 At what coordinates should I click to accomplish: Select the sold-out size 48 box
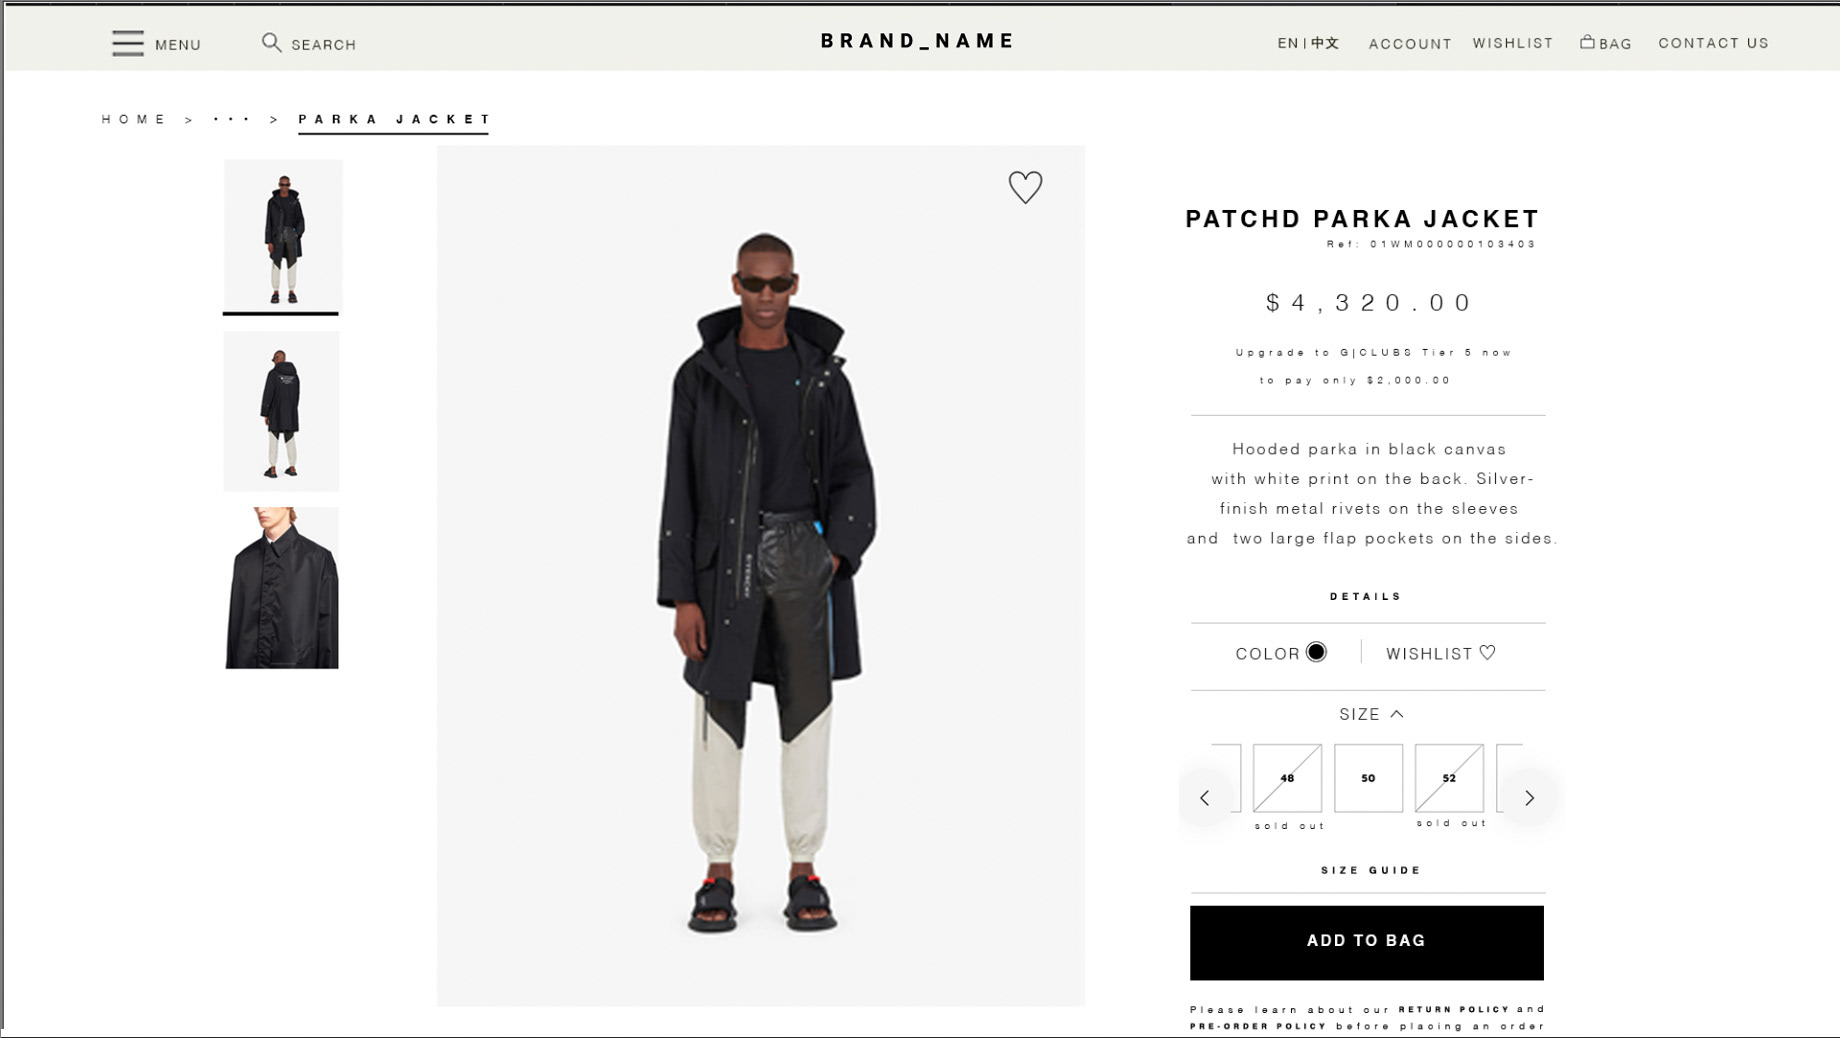click(1287, 778)
